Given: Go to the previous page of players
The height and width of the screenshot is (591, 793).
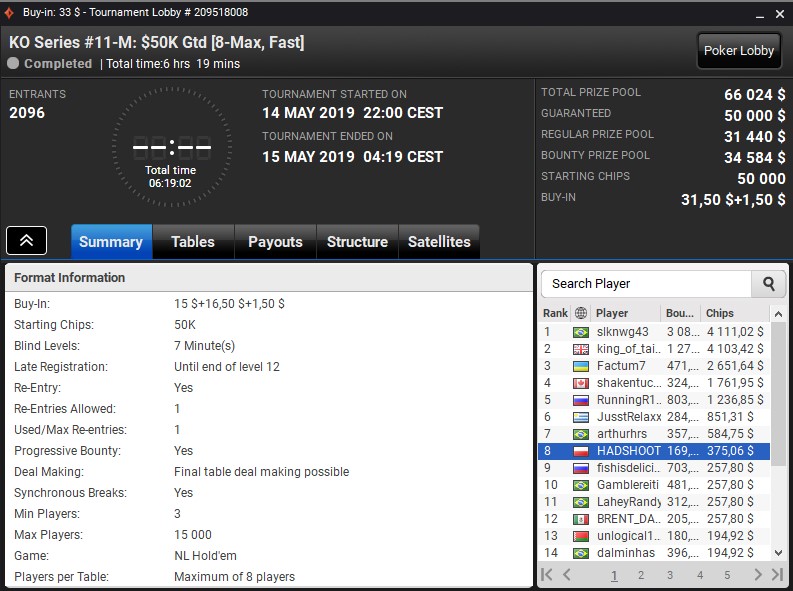Looking at the screenshot, I should (566, 574).
